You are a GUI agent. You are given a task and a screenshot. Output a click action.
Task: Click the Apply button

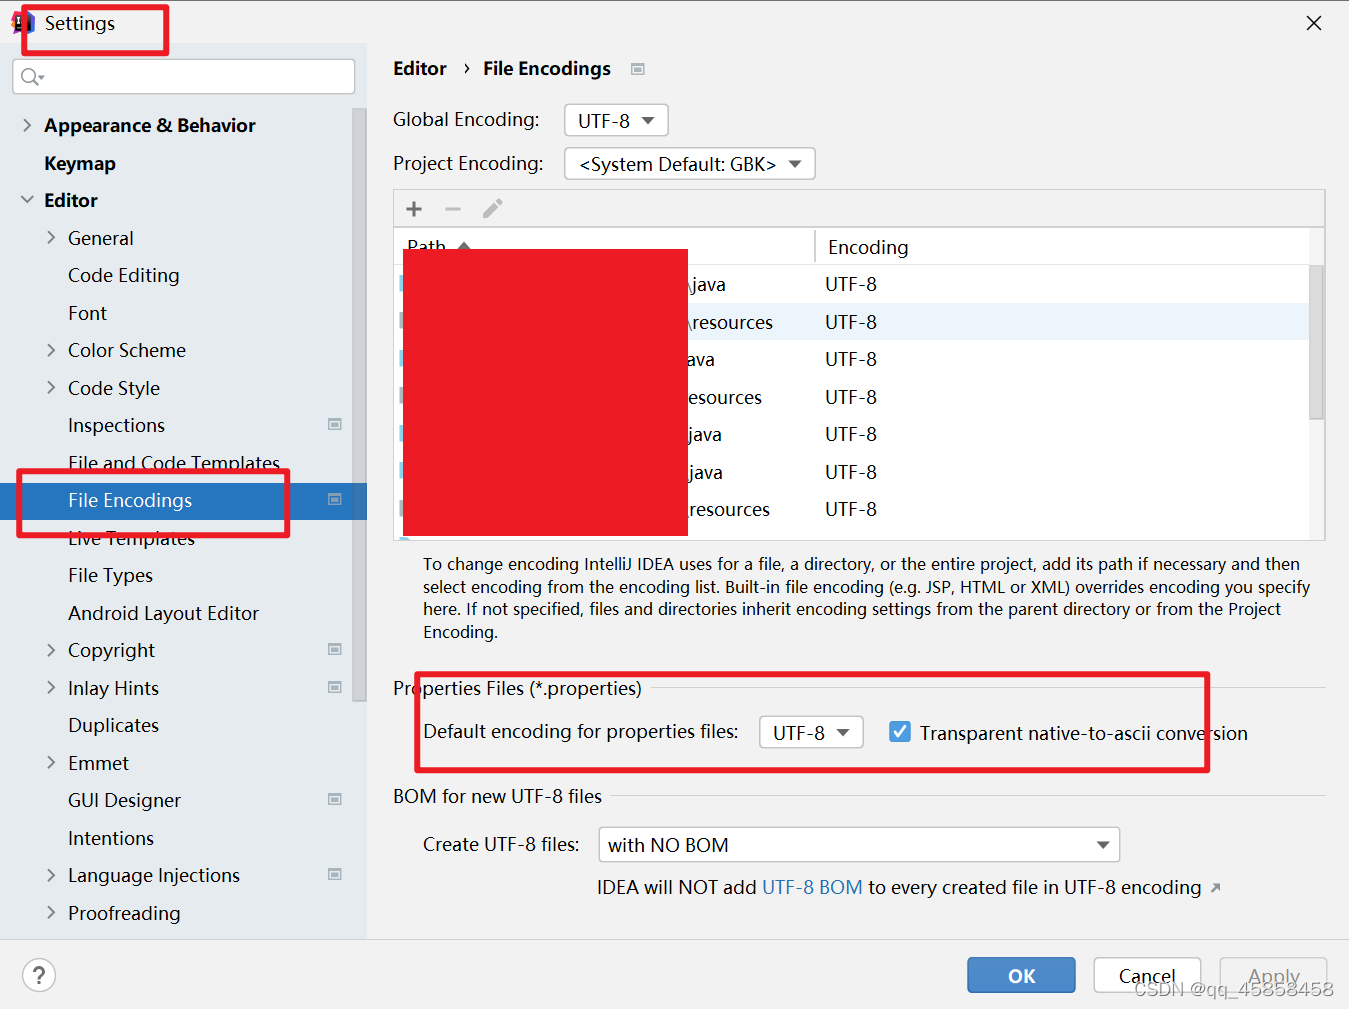point(1273,975)
